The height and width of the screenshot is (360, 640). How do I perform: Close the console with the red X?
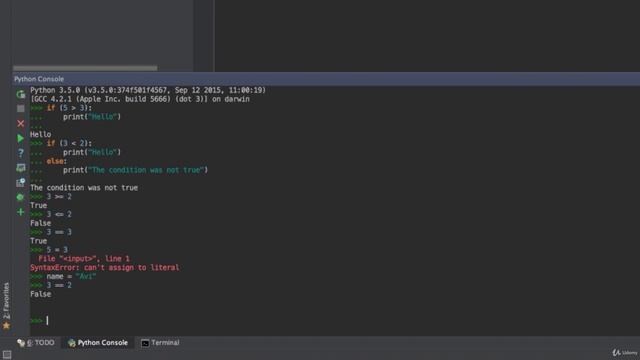(x=20, y=123)
